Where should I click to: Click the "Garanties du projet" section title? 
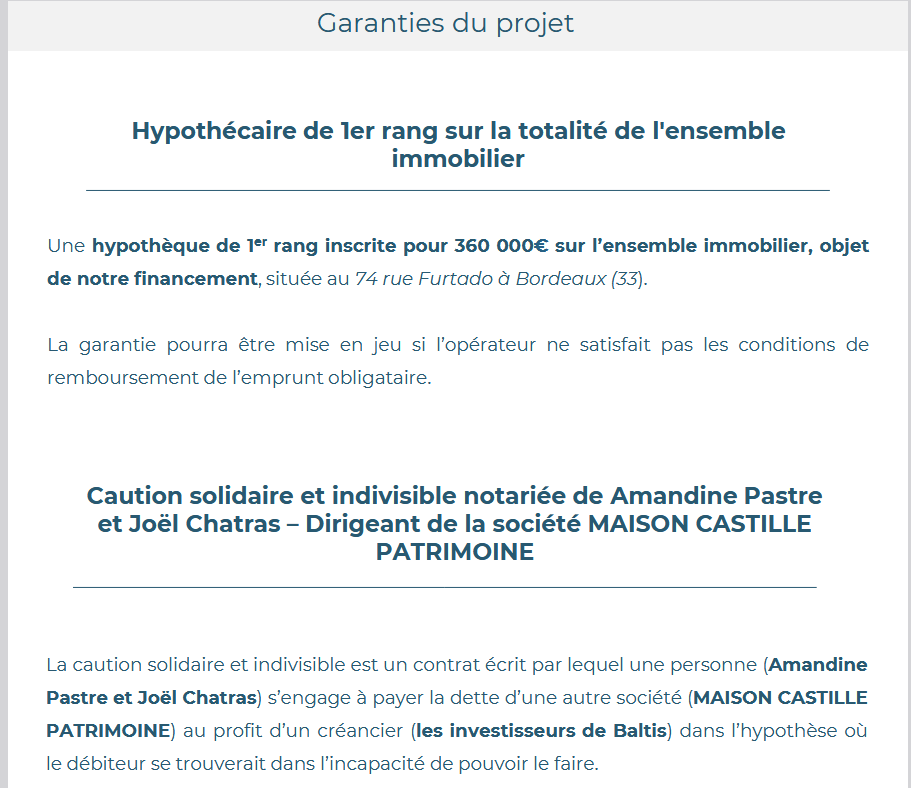pos(445,23)
